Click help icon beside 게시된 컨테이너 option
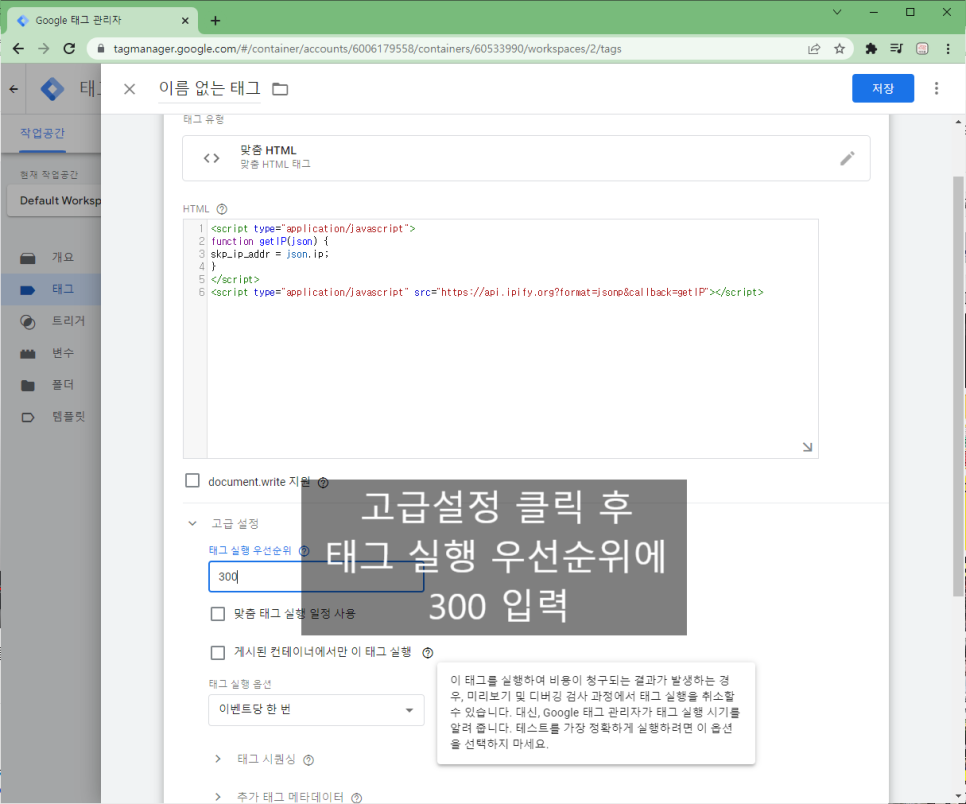 (428, 652)
